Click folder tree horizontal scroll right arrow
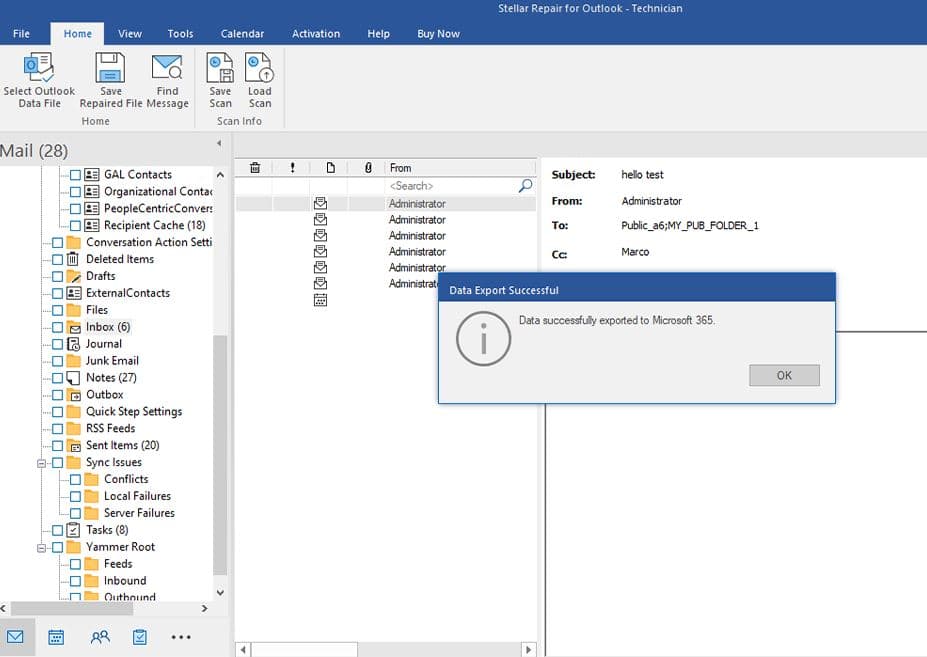Image resolution: width=927 pixels, height=657 pixels. [205, 608]
